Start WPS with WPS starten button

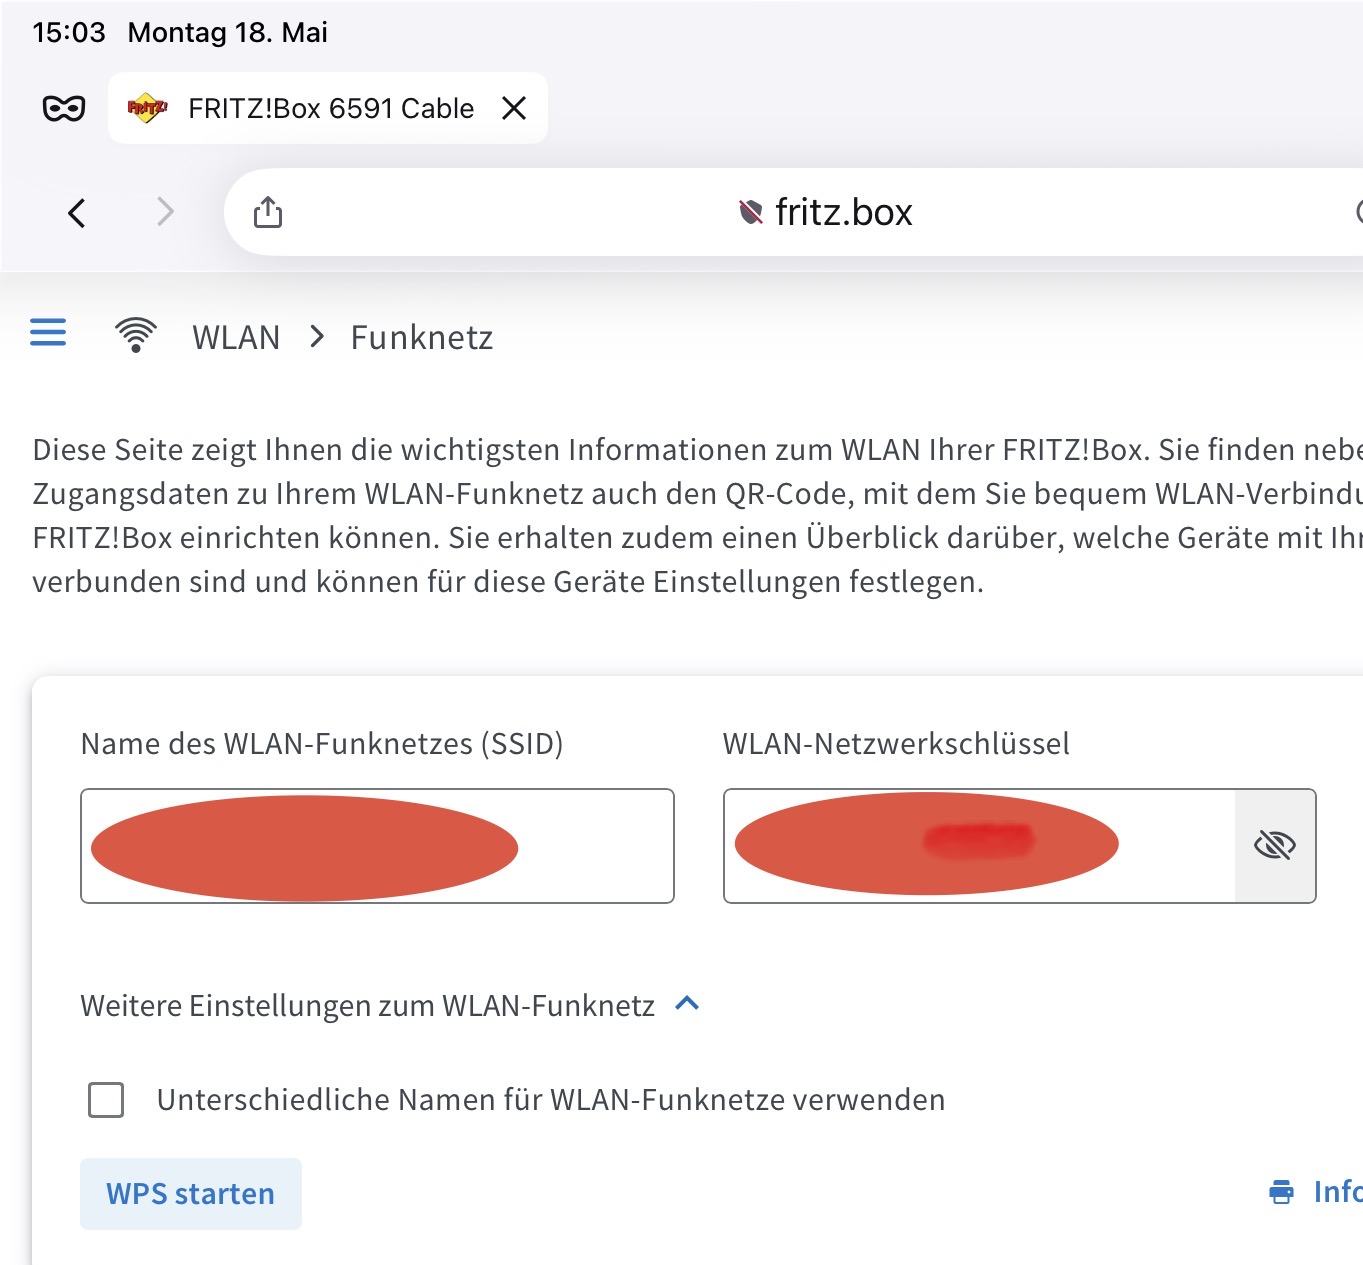click(x=191, y=1194)
